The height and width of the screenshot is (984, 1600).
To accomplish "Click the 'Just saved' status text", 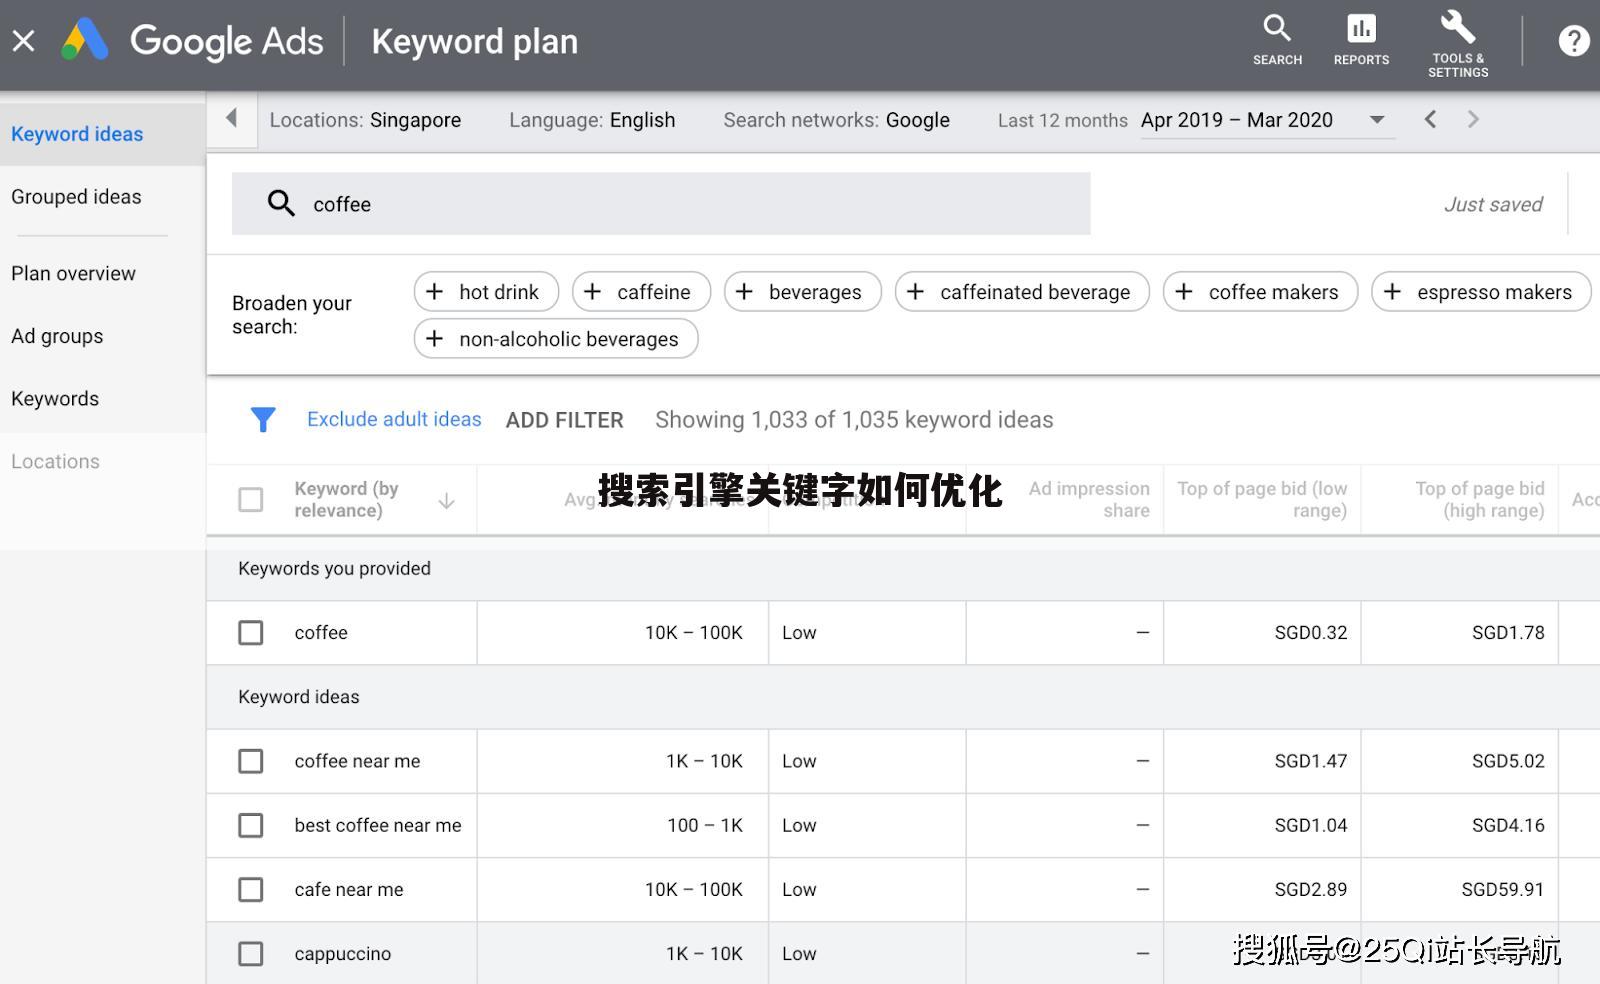I will pos(1493,205).
